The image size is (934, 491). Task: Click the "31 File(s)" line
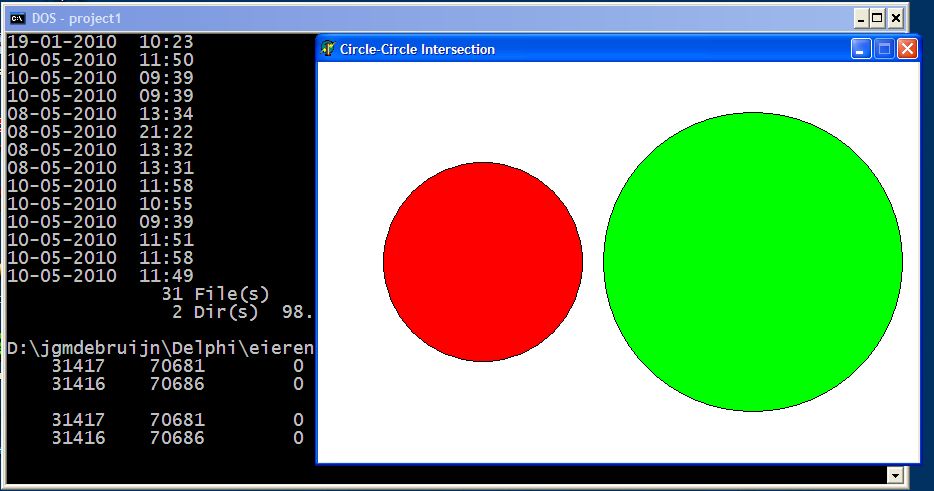[x=215, y=294]
